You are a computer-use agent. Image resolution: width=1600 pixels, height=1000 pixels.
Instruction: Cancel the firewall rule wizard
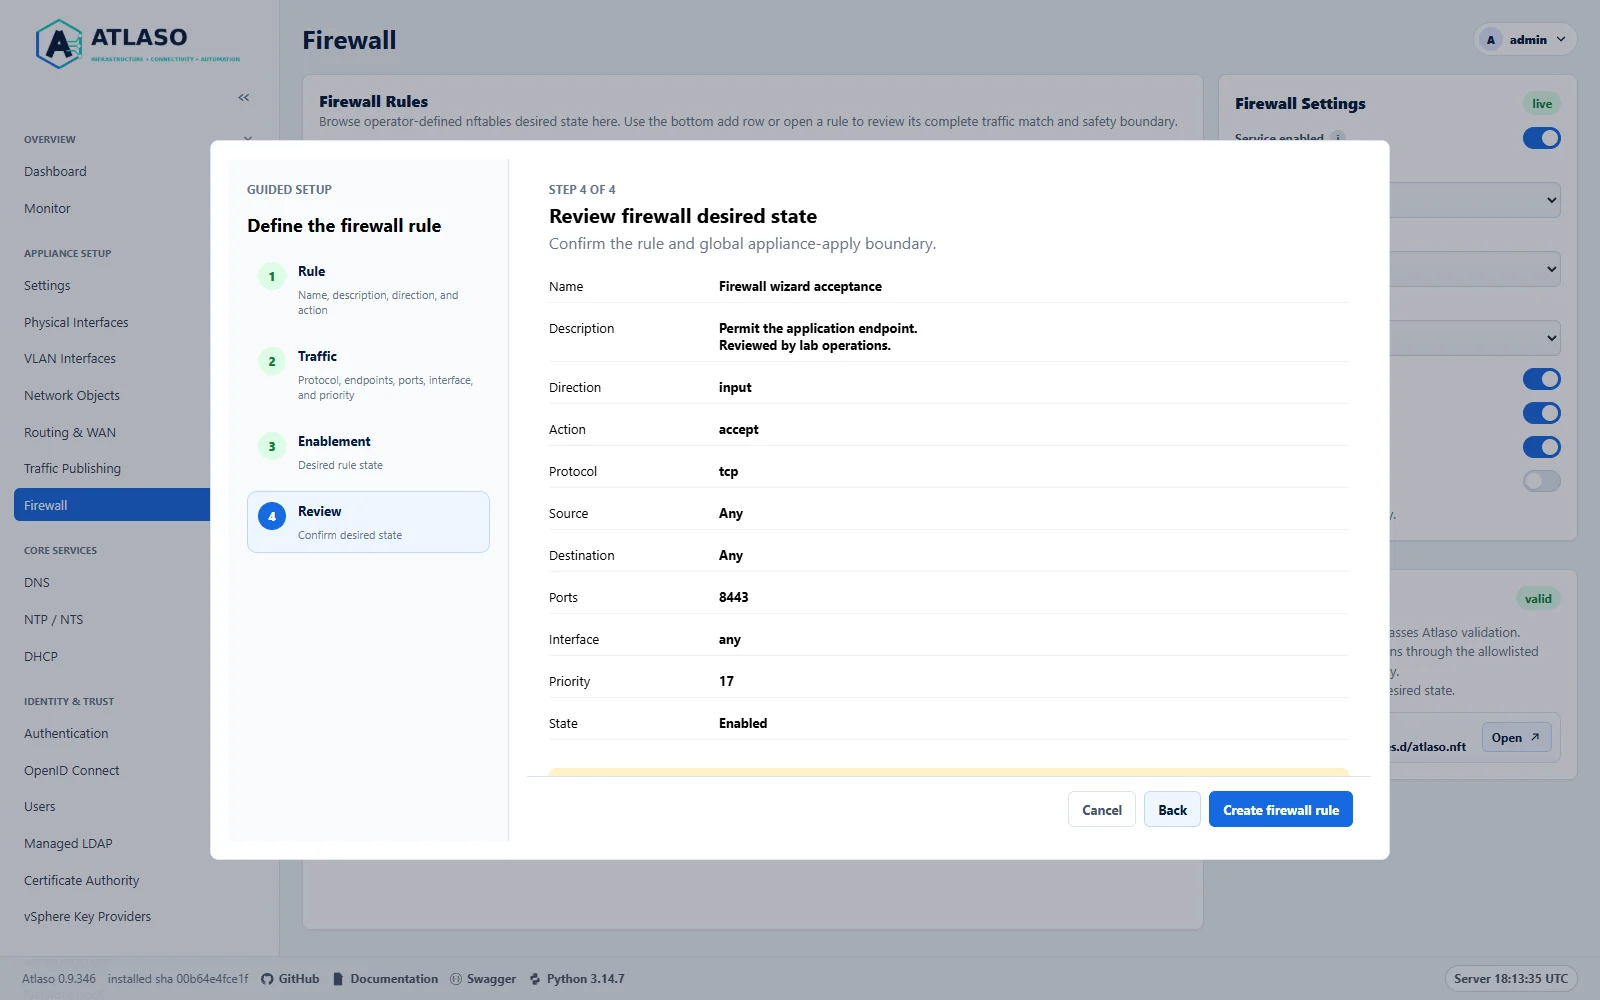coord(1102,810)
